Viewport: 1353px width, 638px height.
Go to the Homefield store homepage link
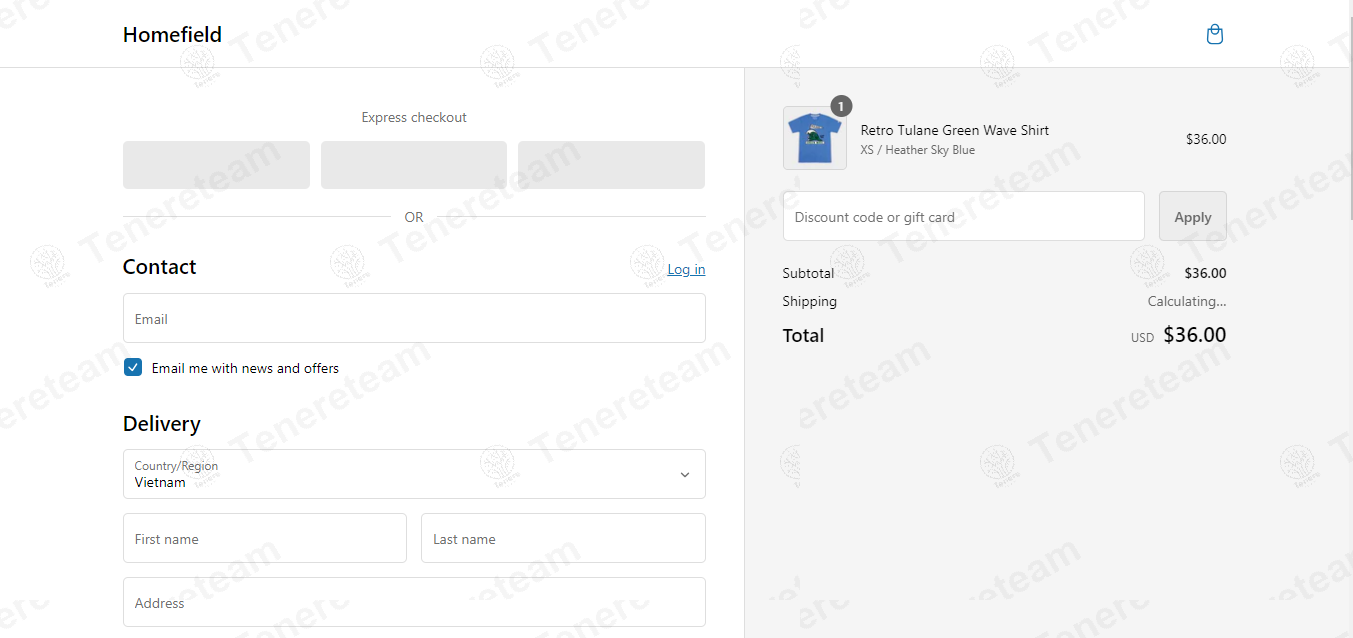point(172,34)
